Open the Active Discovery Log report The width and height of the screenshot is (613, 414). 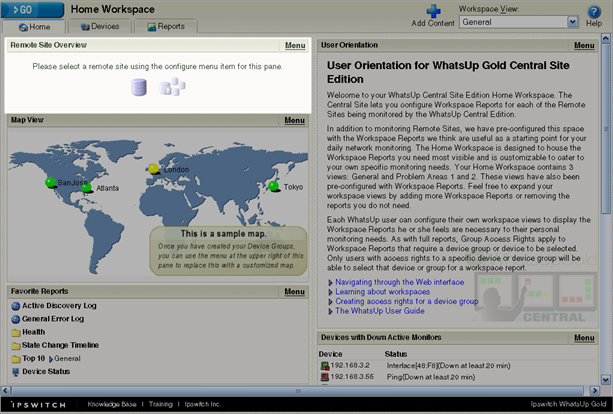click(59, 306)
